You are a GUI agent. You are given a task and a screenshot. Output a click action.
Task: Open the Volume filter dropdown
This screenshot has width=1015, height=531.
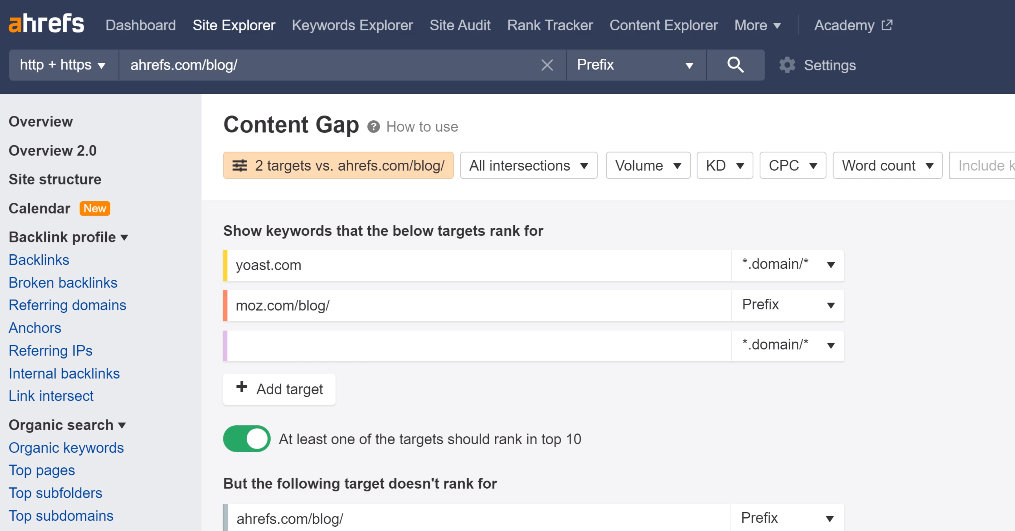tap(648, 166)
